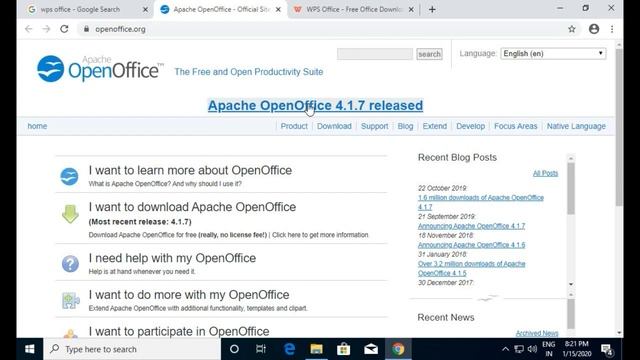Image resolution: width=640 pixels, height=360 pixels.
Task: Open 1.6 million downloads blog post
Action: [x=480, y=202]
